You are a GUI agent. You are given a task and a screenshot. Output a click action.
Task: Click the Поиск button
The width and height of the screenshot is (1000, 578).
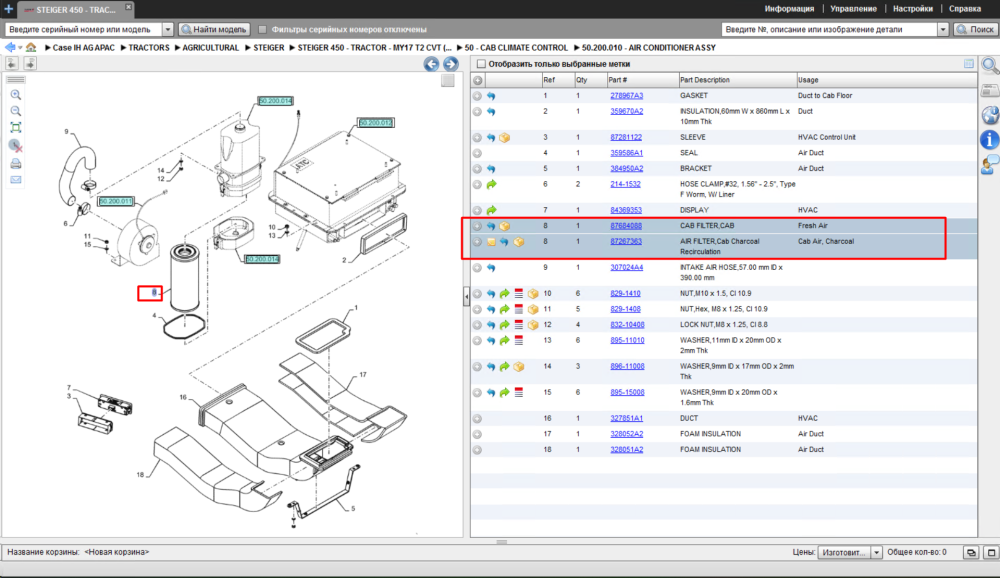(976, 29)
